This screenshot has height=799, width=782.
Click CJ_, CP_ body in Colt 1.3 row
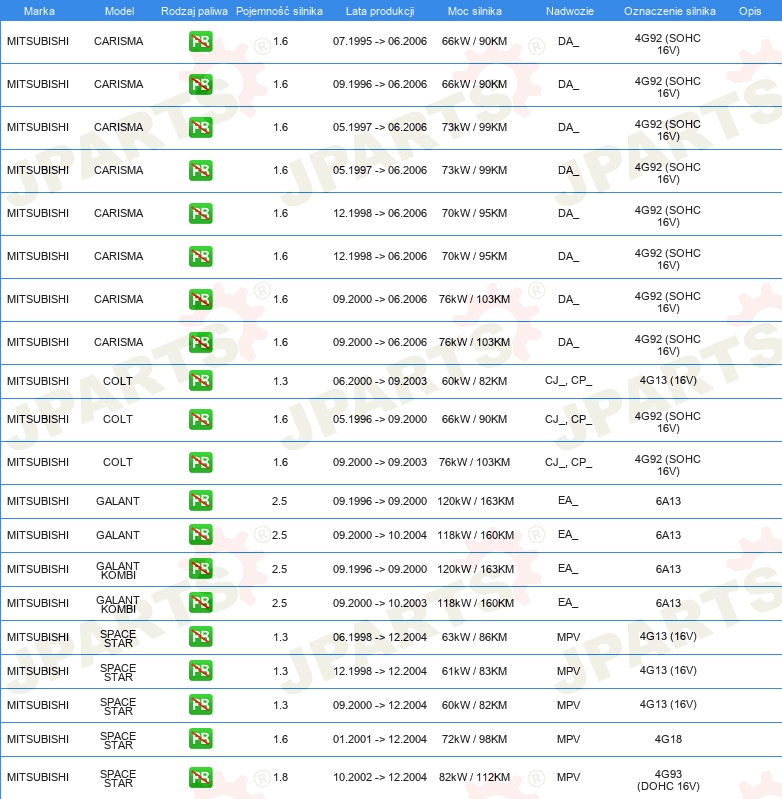click(569, 381)
